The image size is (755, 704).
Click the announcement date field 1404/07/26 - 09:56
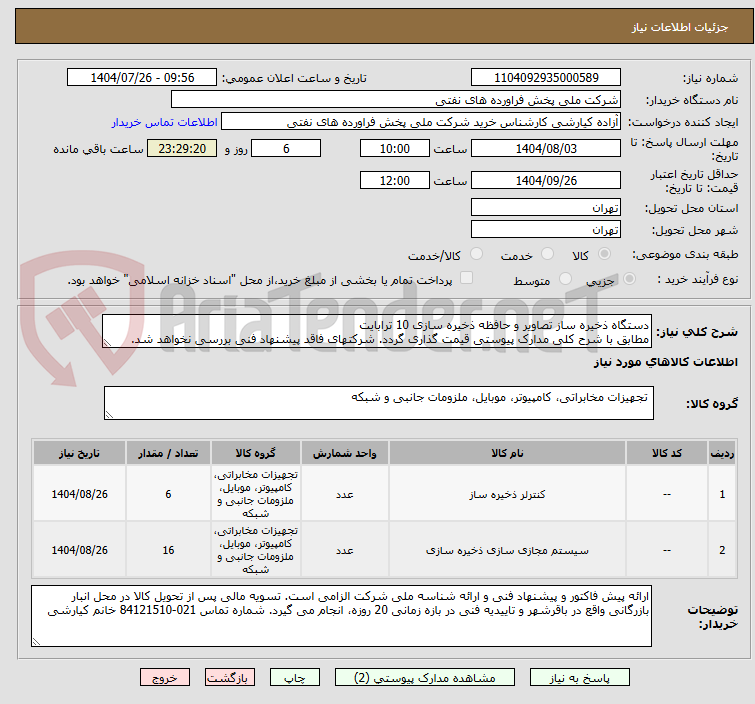pos(142,78)
